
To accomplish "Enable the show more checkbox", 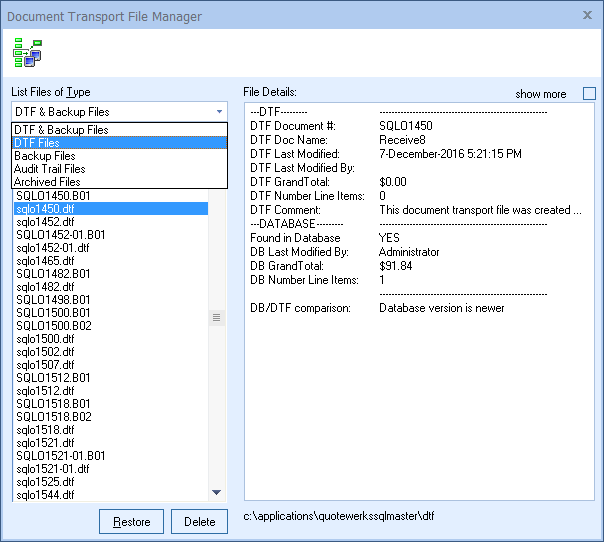I will [x=588, y=94].
